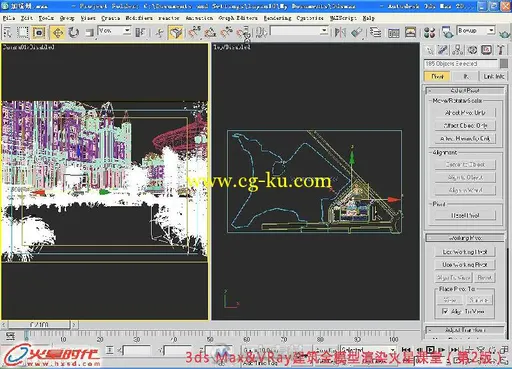Click frame 50 on the track bar
Image resolution: width=512 pixels, height=369 pixels.
210,339
